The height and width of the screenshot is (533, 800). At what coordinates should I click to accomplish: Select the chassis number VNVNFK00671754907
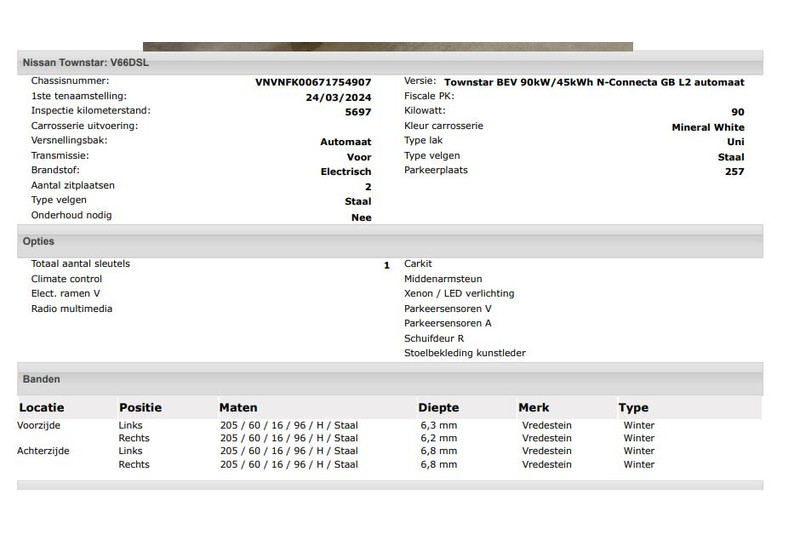click(x=313, y=82)
